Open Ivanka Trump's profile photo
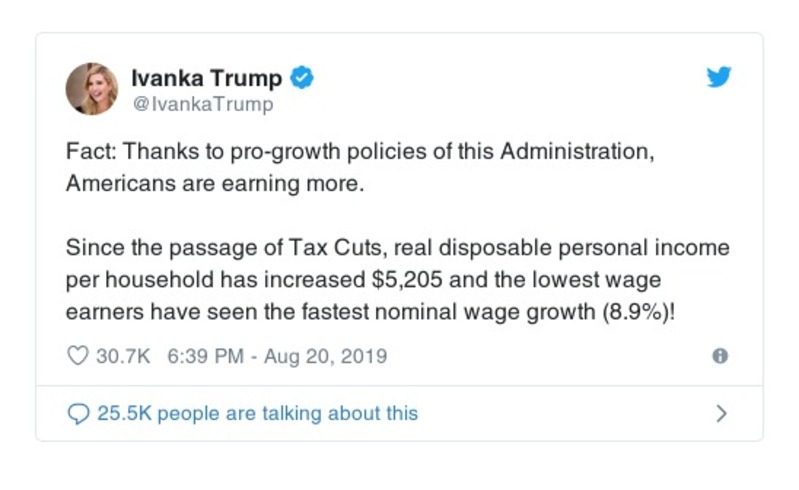799x490 pixels. pos(92,88)
